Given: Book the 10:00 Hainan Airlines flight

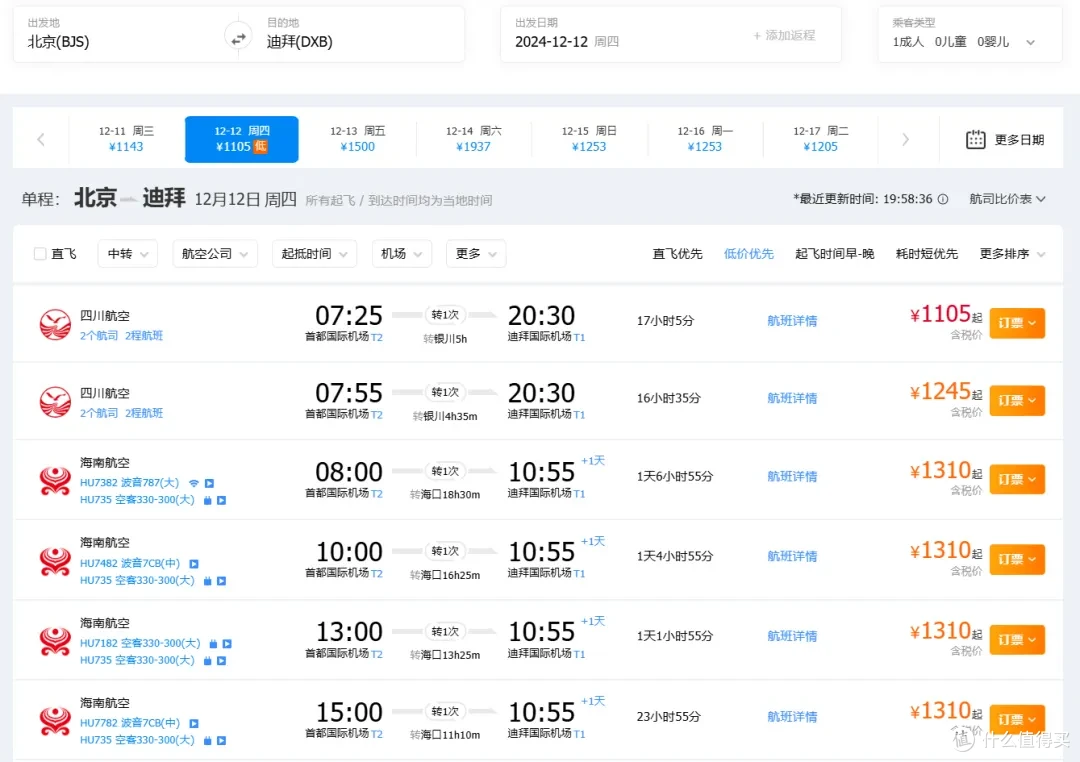Looking at the screenshot, I should point(1017,559).
